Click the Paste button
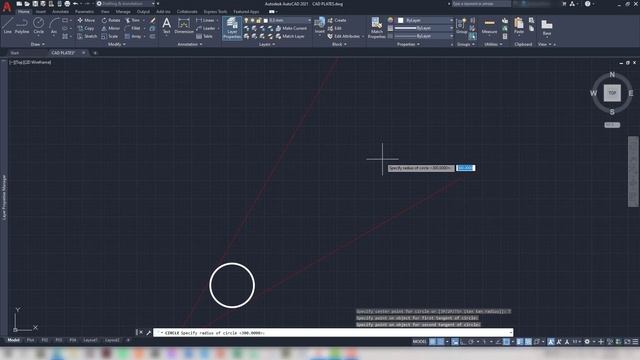This screenshot has width=640, height=360. point(519,26)
